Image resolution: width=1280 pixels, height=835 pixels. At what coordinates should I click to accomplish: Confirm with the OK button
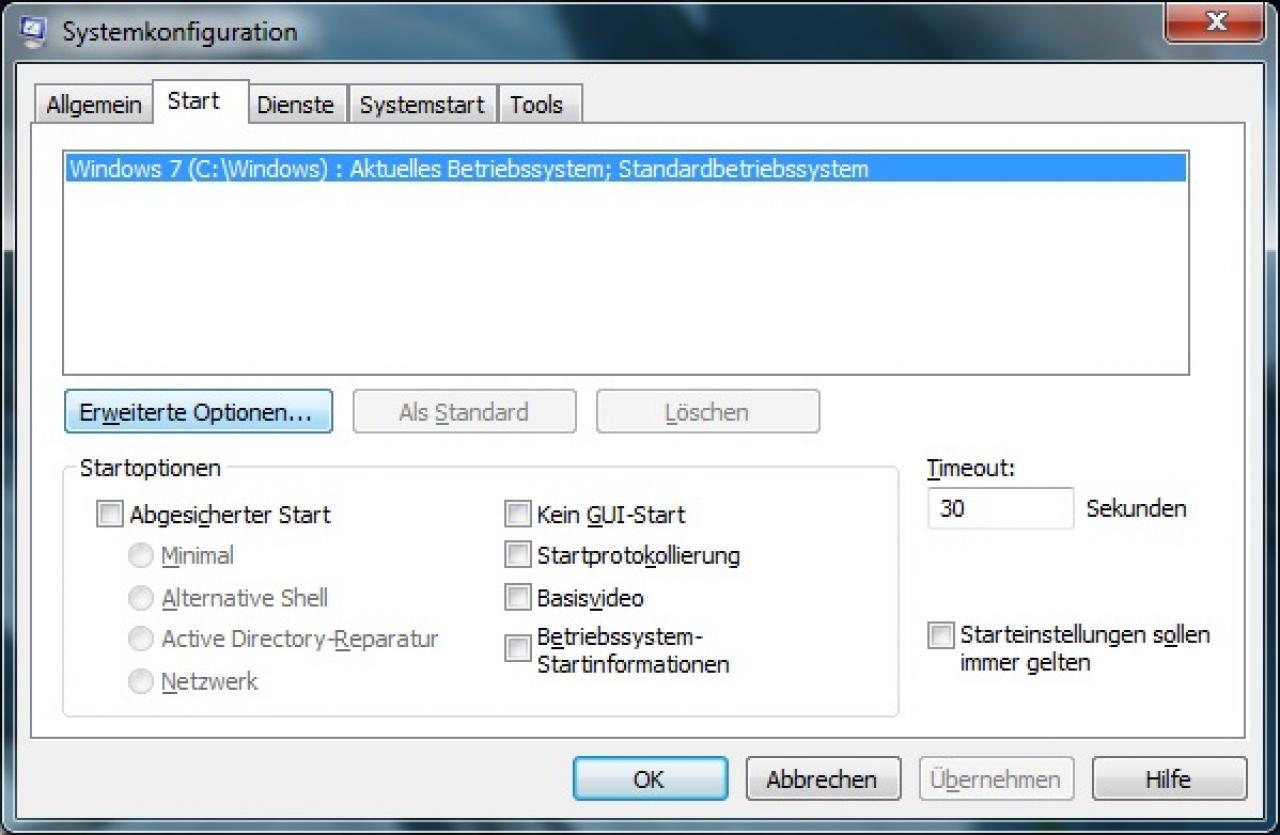pyautogui.click(x=650, y=779)
